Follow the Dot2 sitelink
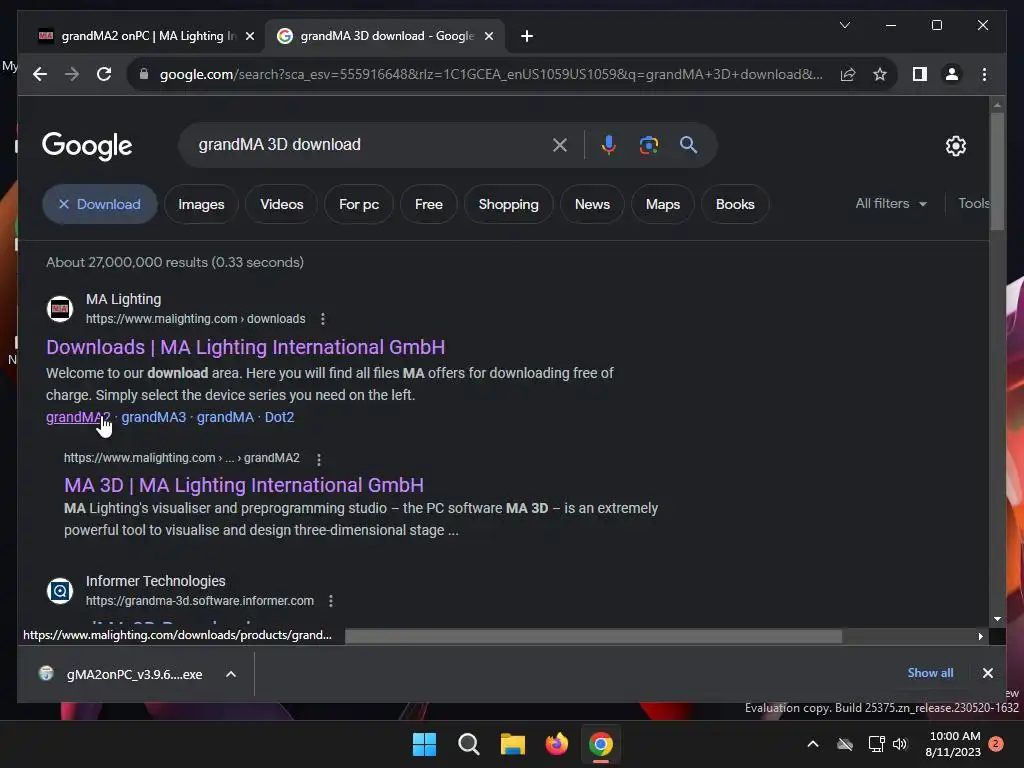The height and width of the screenshot is (768, 1024). point(280,417)
